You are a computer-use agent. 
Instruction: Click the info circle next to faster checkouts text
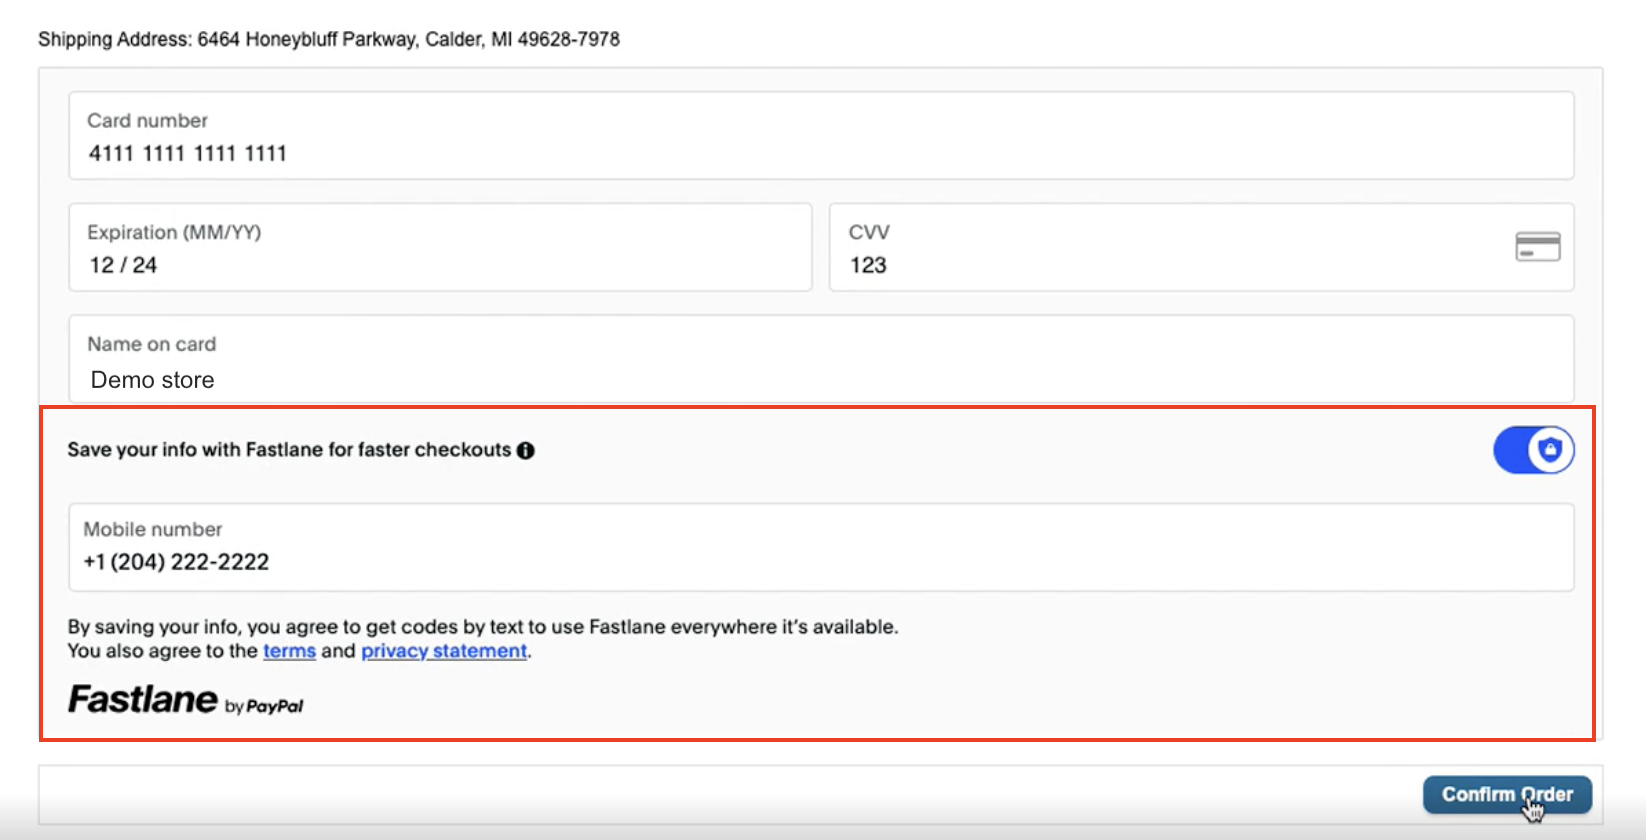click(x=527, y=450)
